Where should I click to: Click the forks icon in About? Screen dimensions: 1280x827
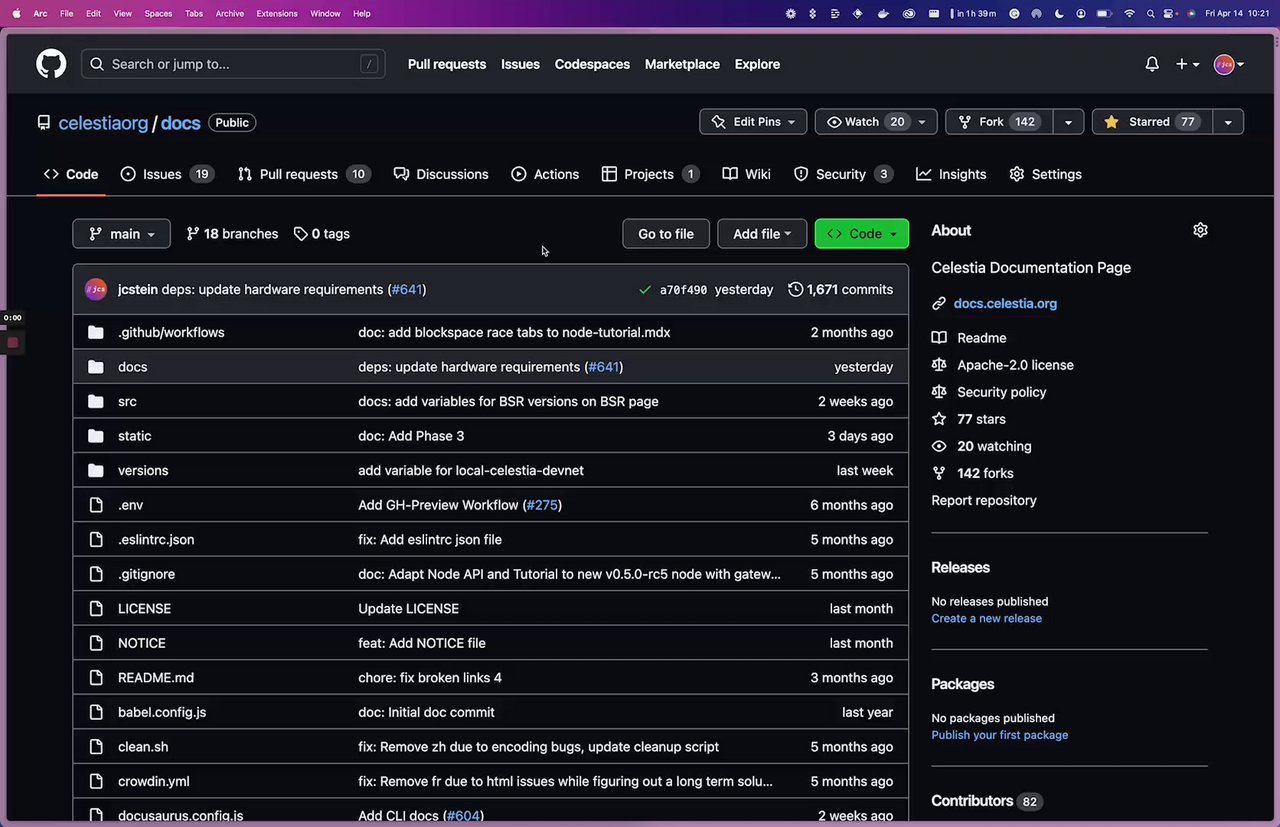(x=939, y=473)
